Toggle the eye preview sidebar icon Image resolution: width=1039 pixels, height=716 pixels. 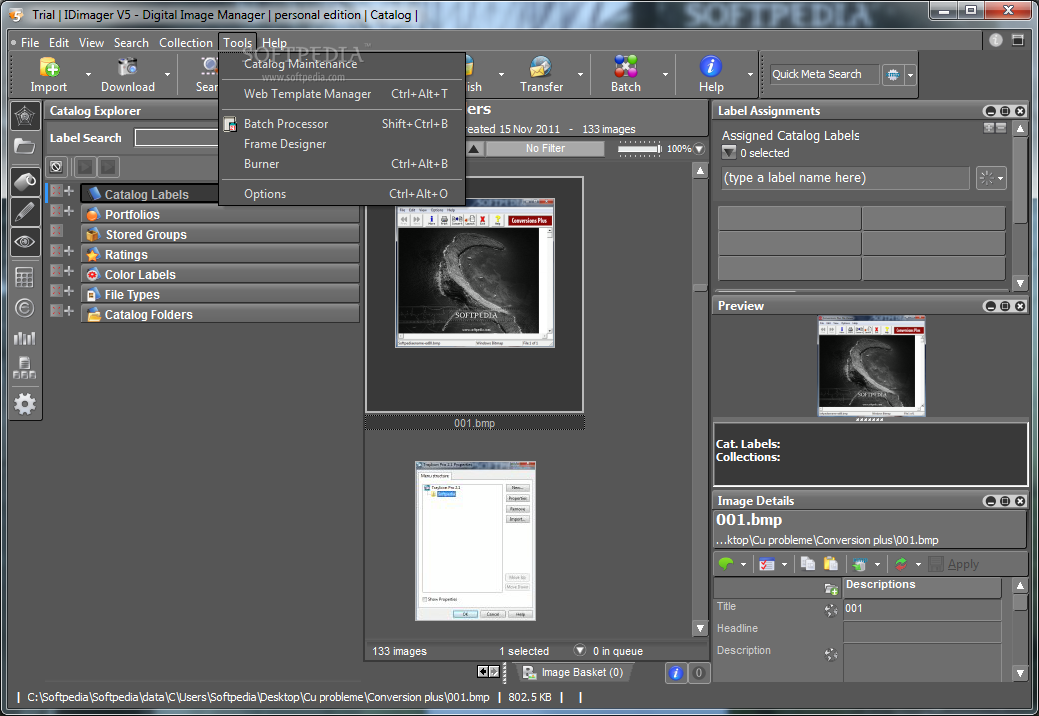click(x=25, y=242)
